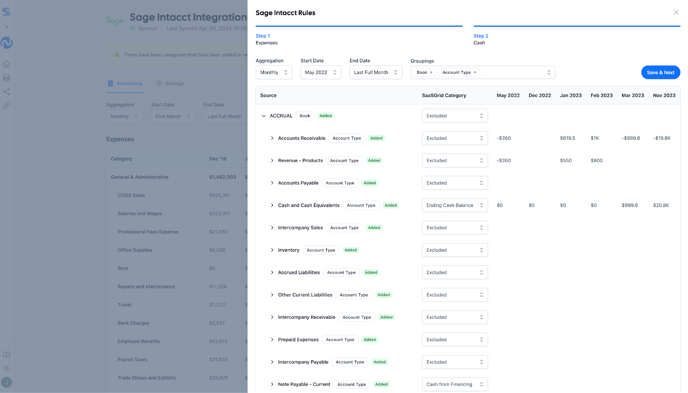The image size is (688, 393).
Task: Open the link icon in sidebar
Action: [7, 105]
